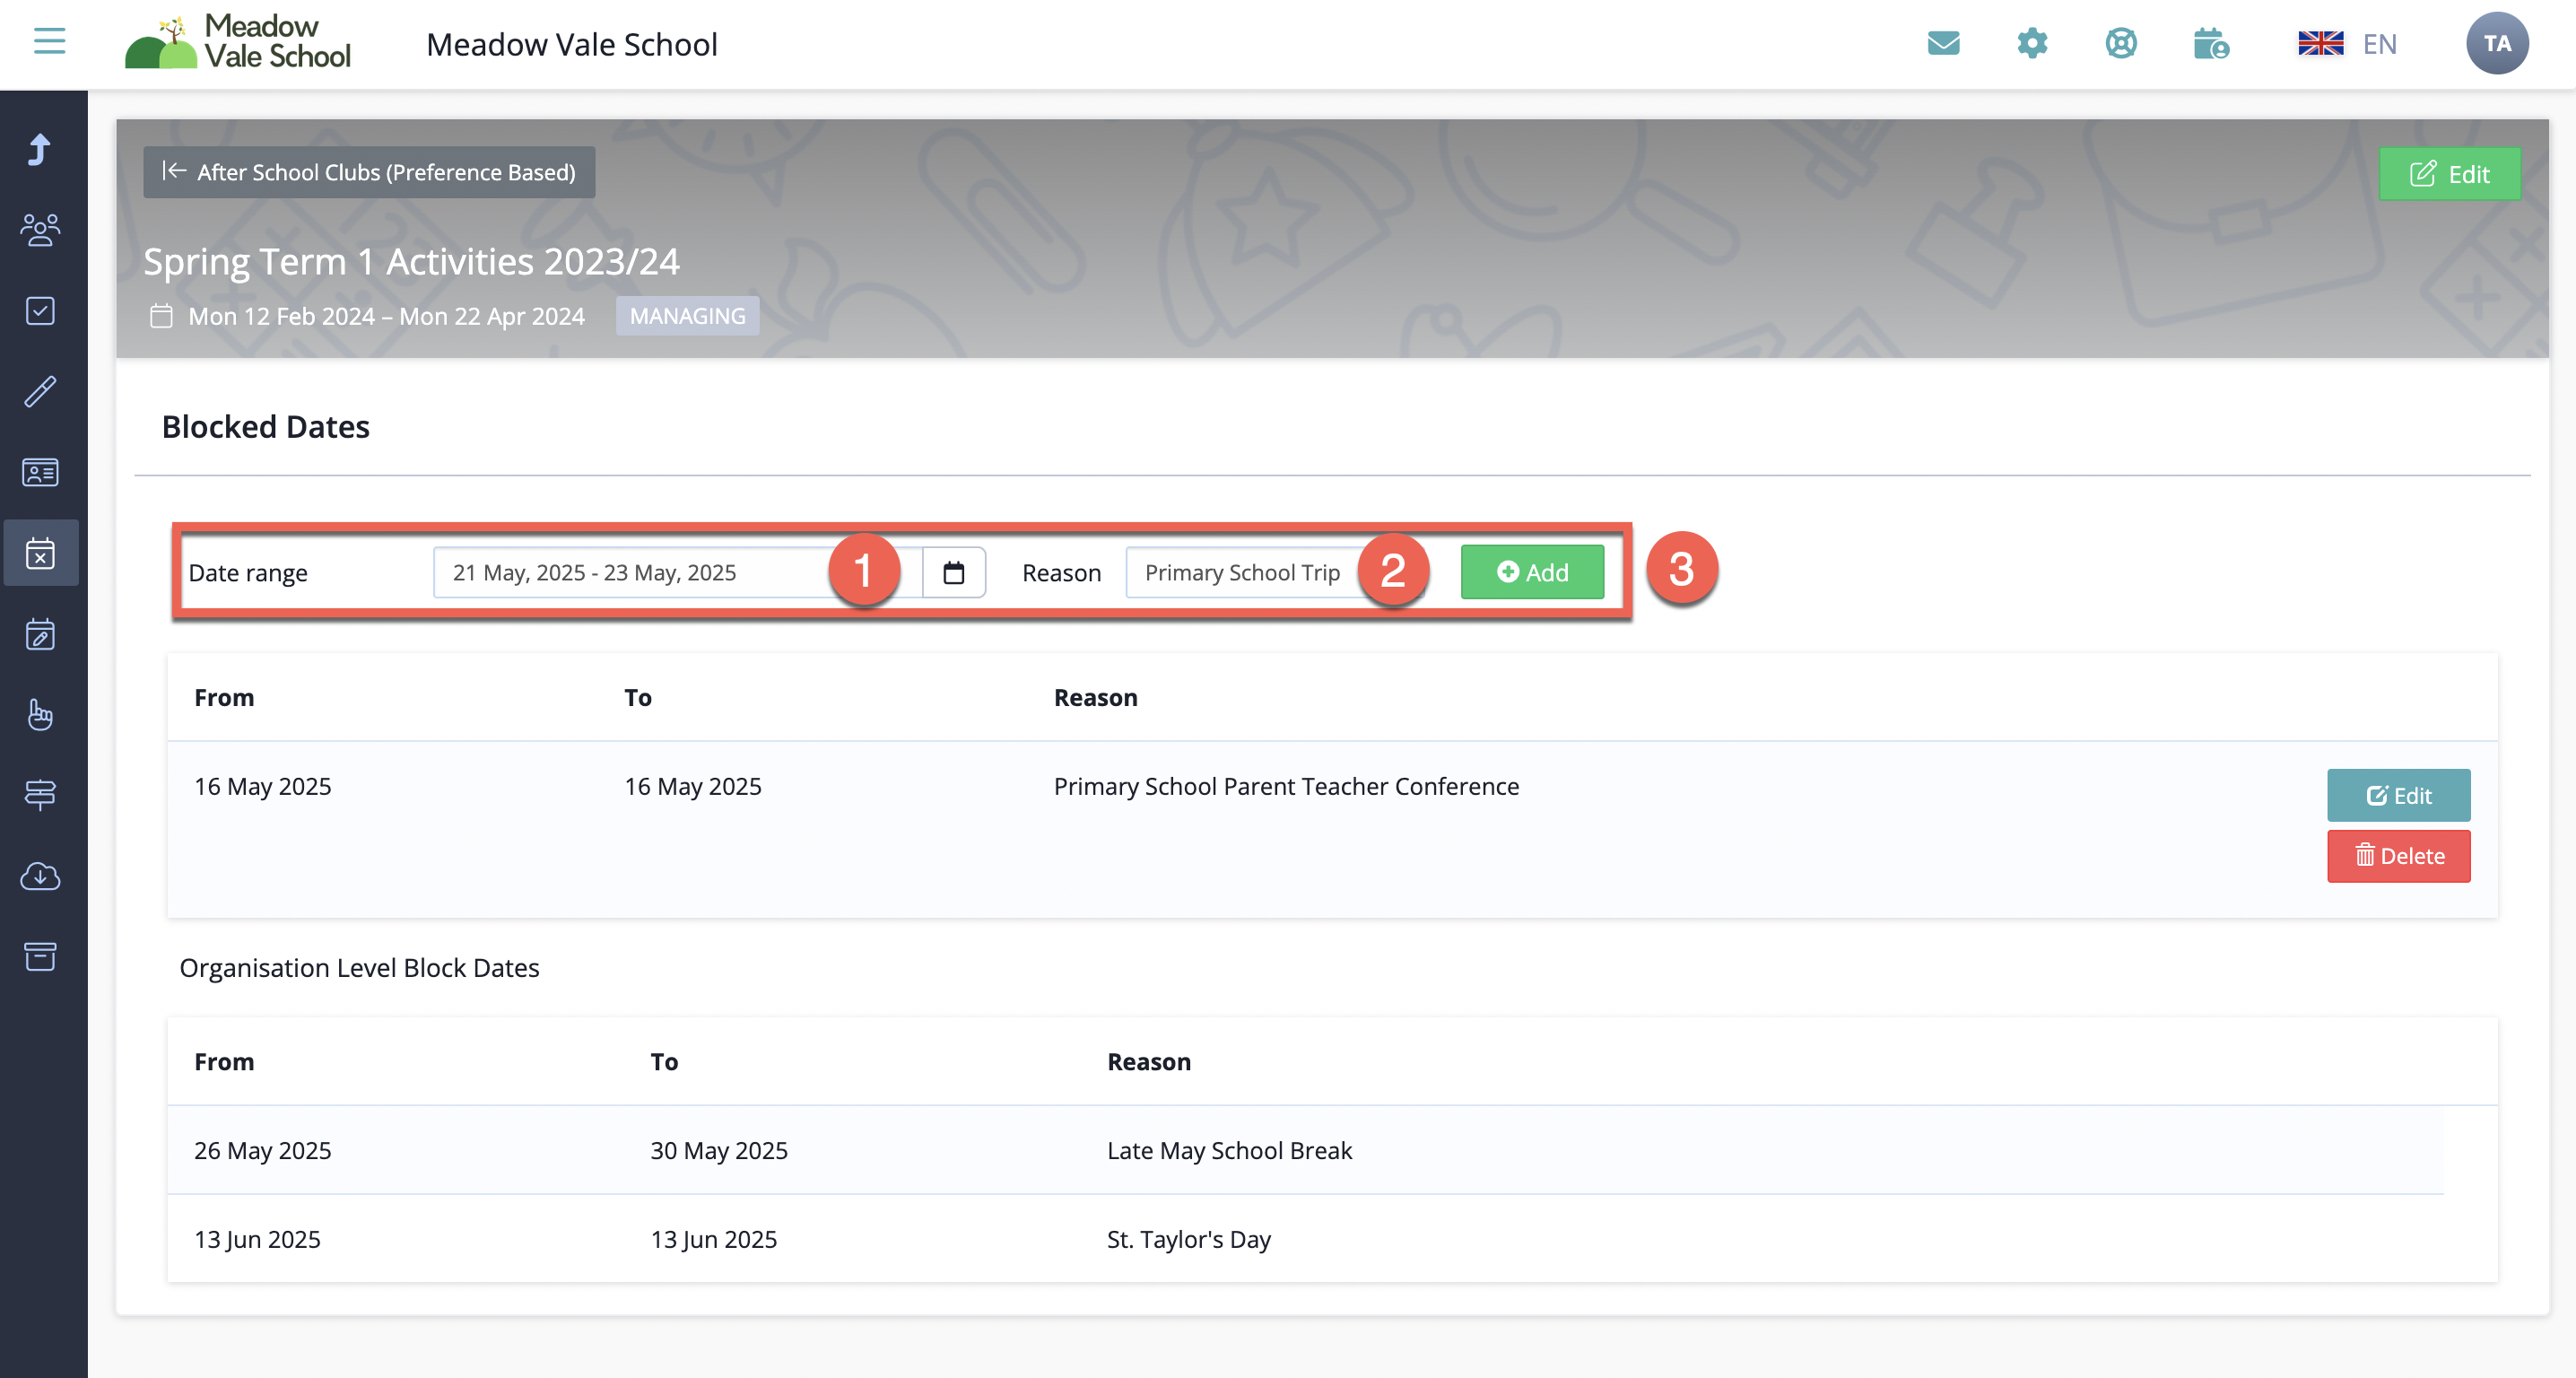Click the Meadow Vale School logo
Screen dimensions: 2576x1378
click(238, 43)
